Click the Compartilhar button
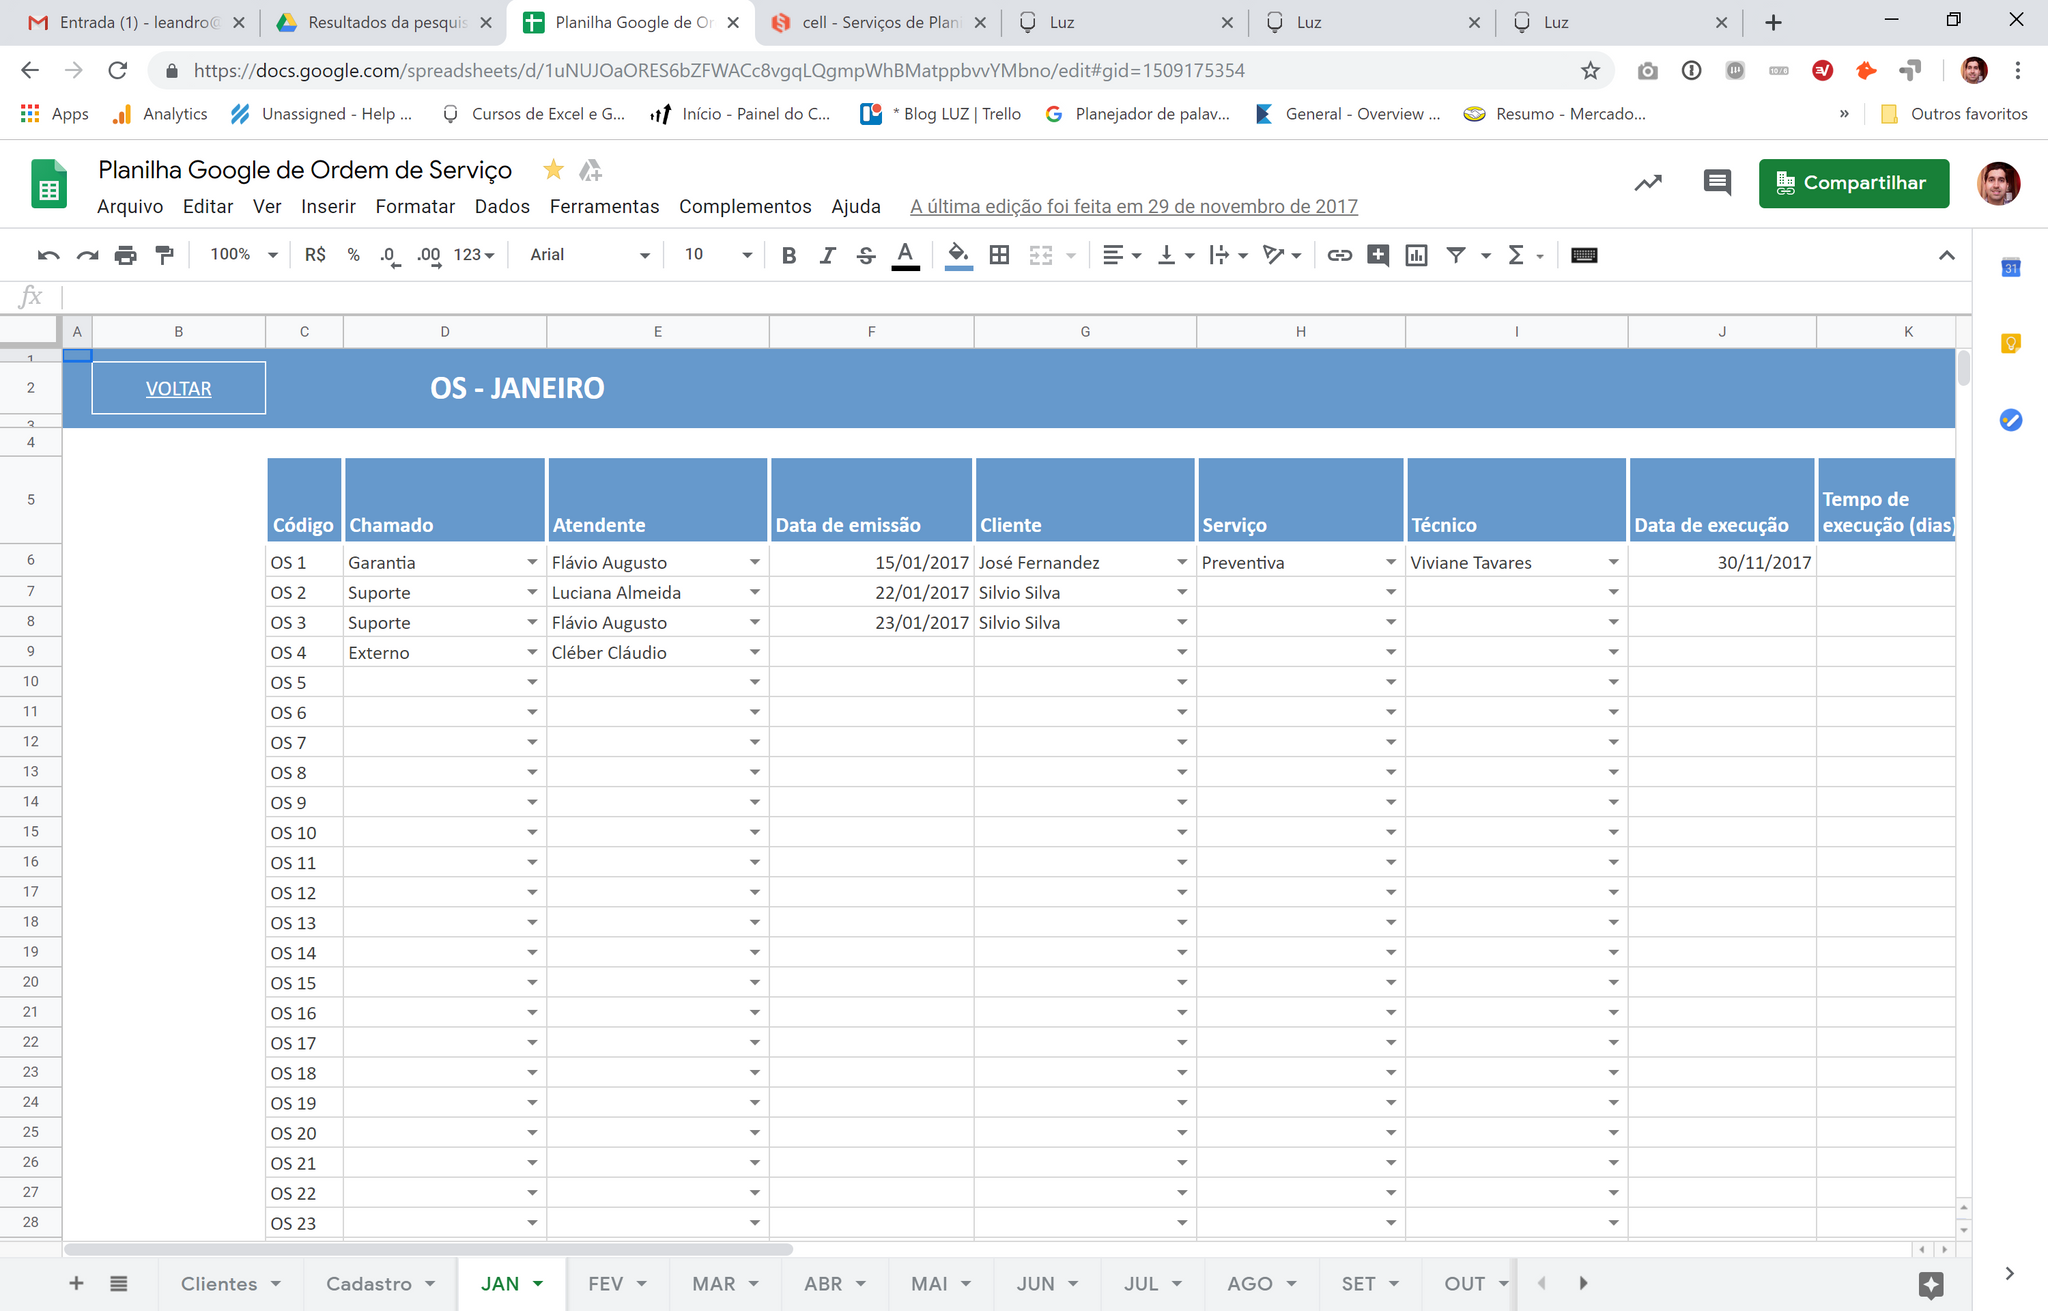The image size is (2048, 1311). (1853, 183)
